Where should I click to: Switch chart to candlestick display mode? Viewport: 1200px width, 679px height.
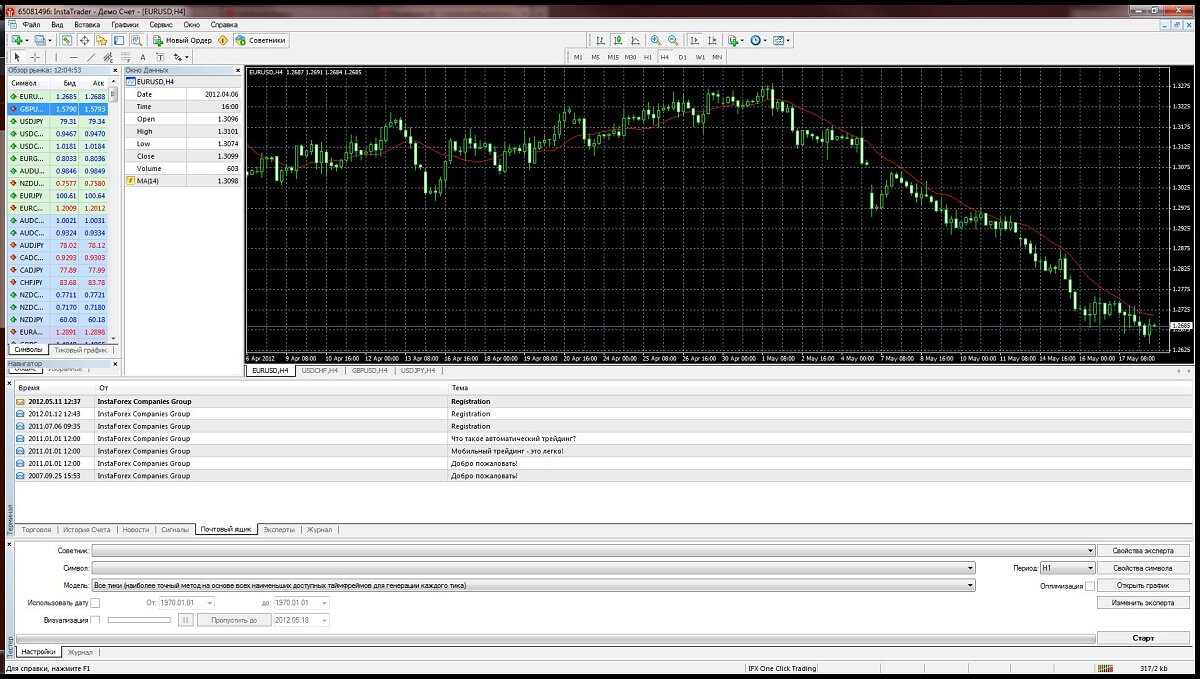[617, 41]
